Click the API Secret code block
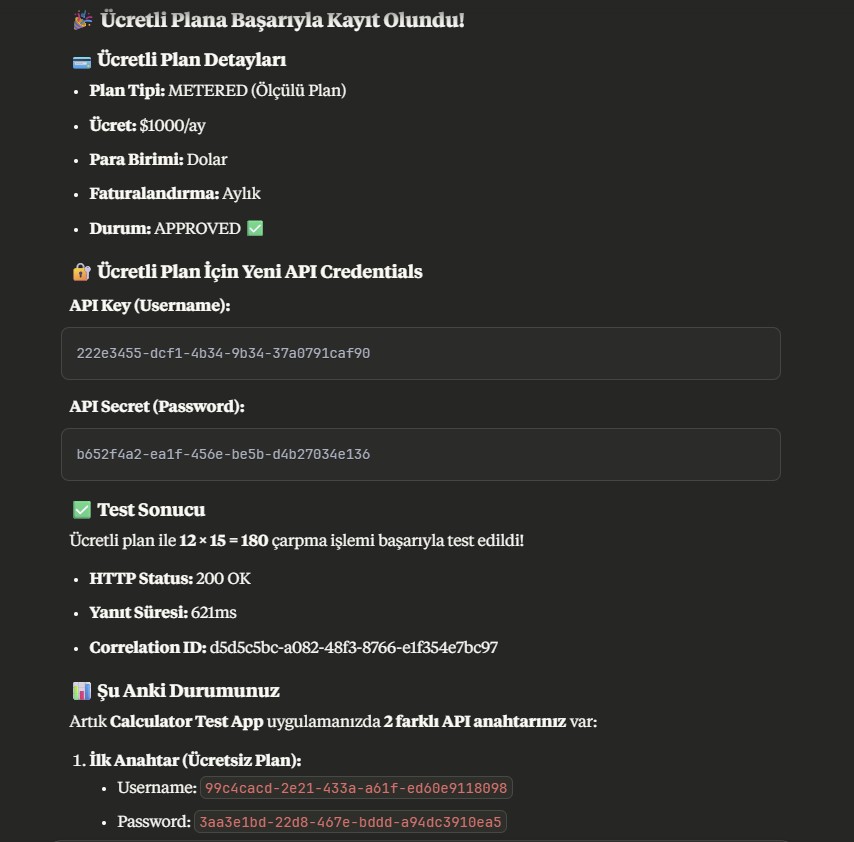Image resolution: width=854 pixels, height=842 pixels. click(420, 454)
